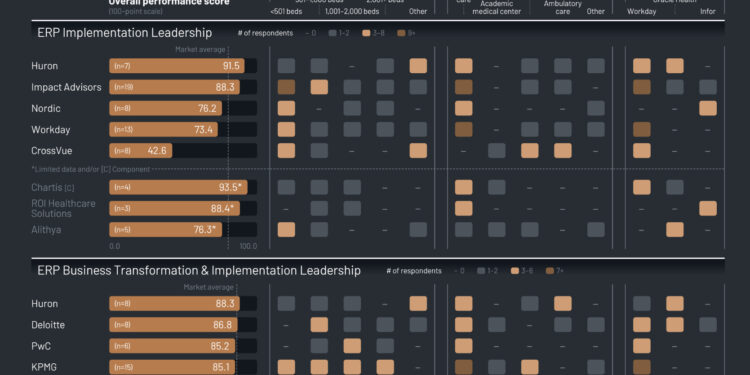Click the Nordic vendor name

(46, 108)
